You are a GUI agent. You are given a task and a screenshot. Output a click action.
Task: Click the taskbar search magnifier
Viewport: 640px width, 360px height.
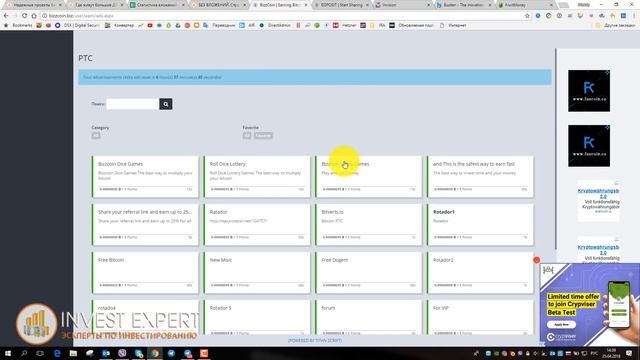tap(24, 353)
